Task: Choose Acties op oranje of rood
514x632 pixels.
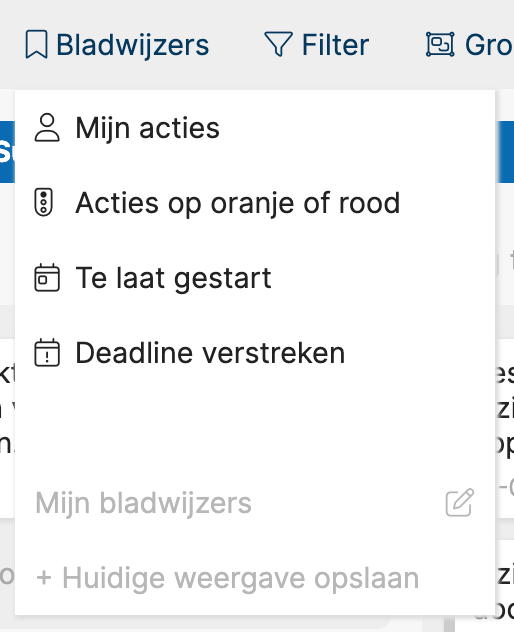Action: 237,203
